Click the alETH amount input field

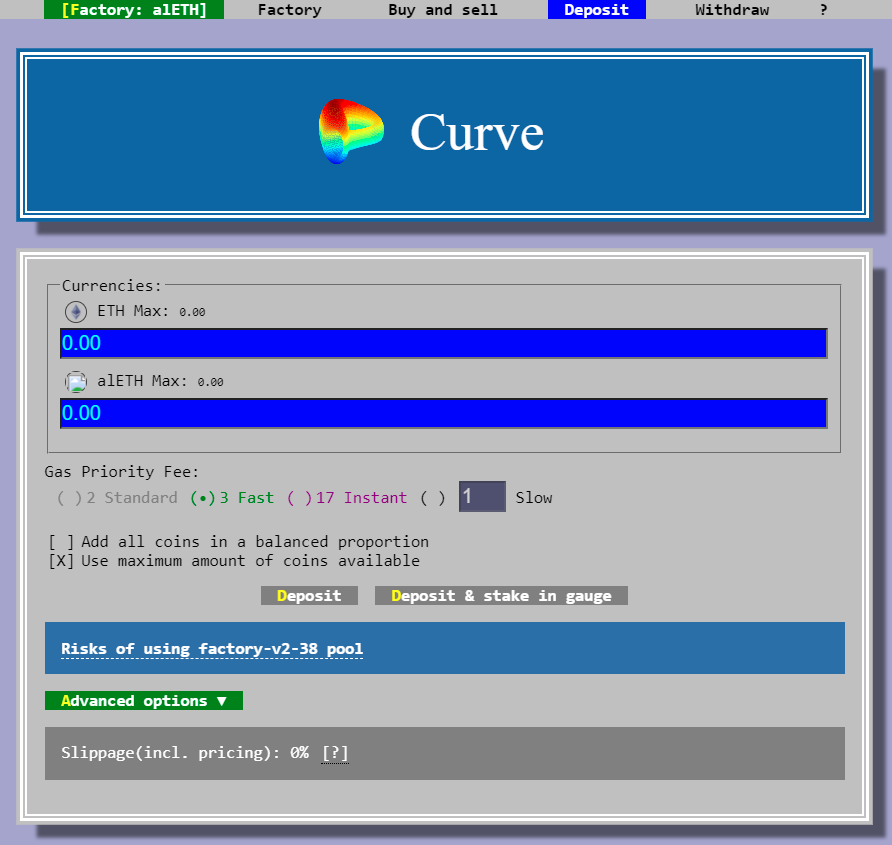tap(444, 413)
